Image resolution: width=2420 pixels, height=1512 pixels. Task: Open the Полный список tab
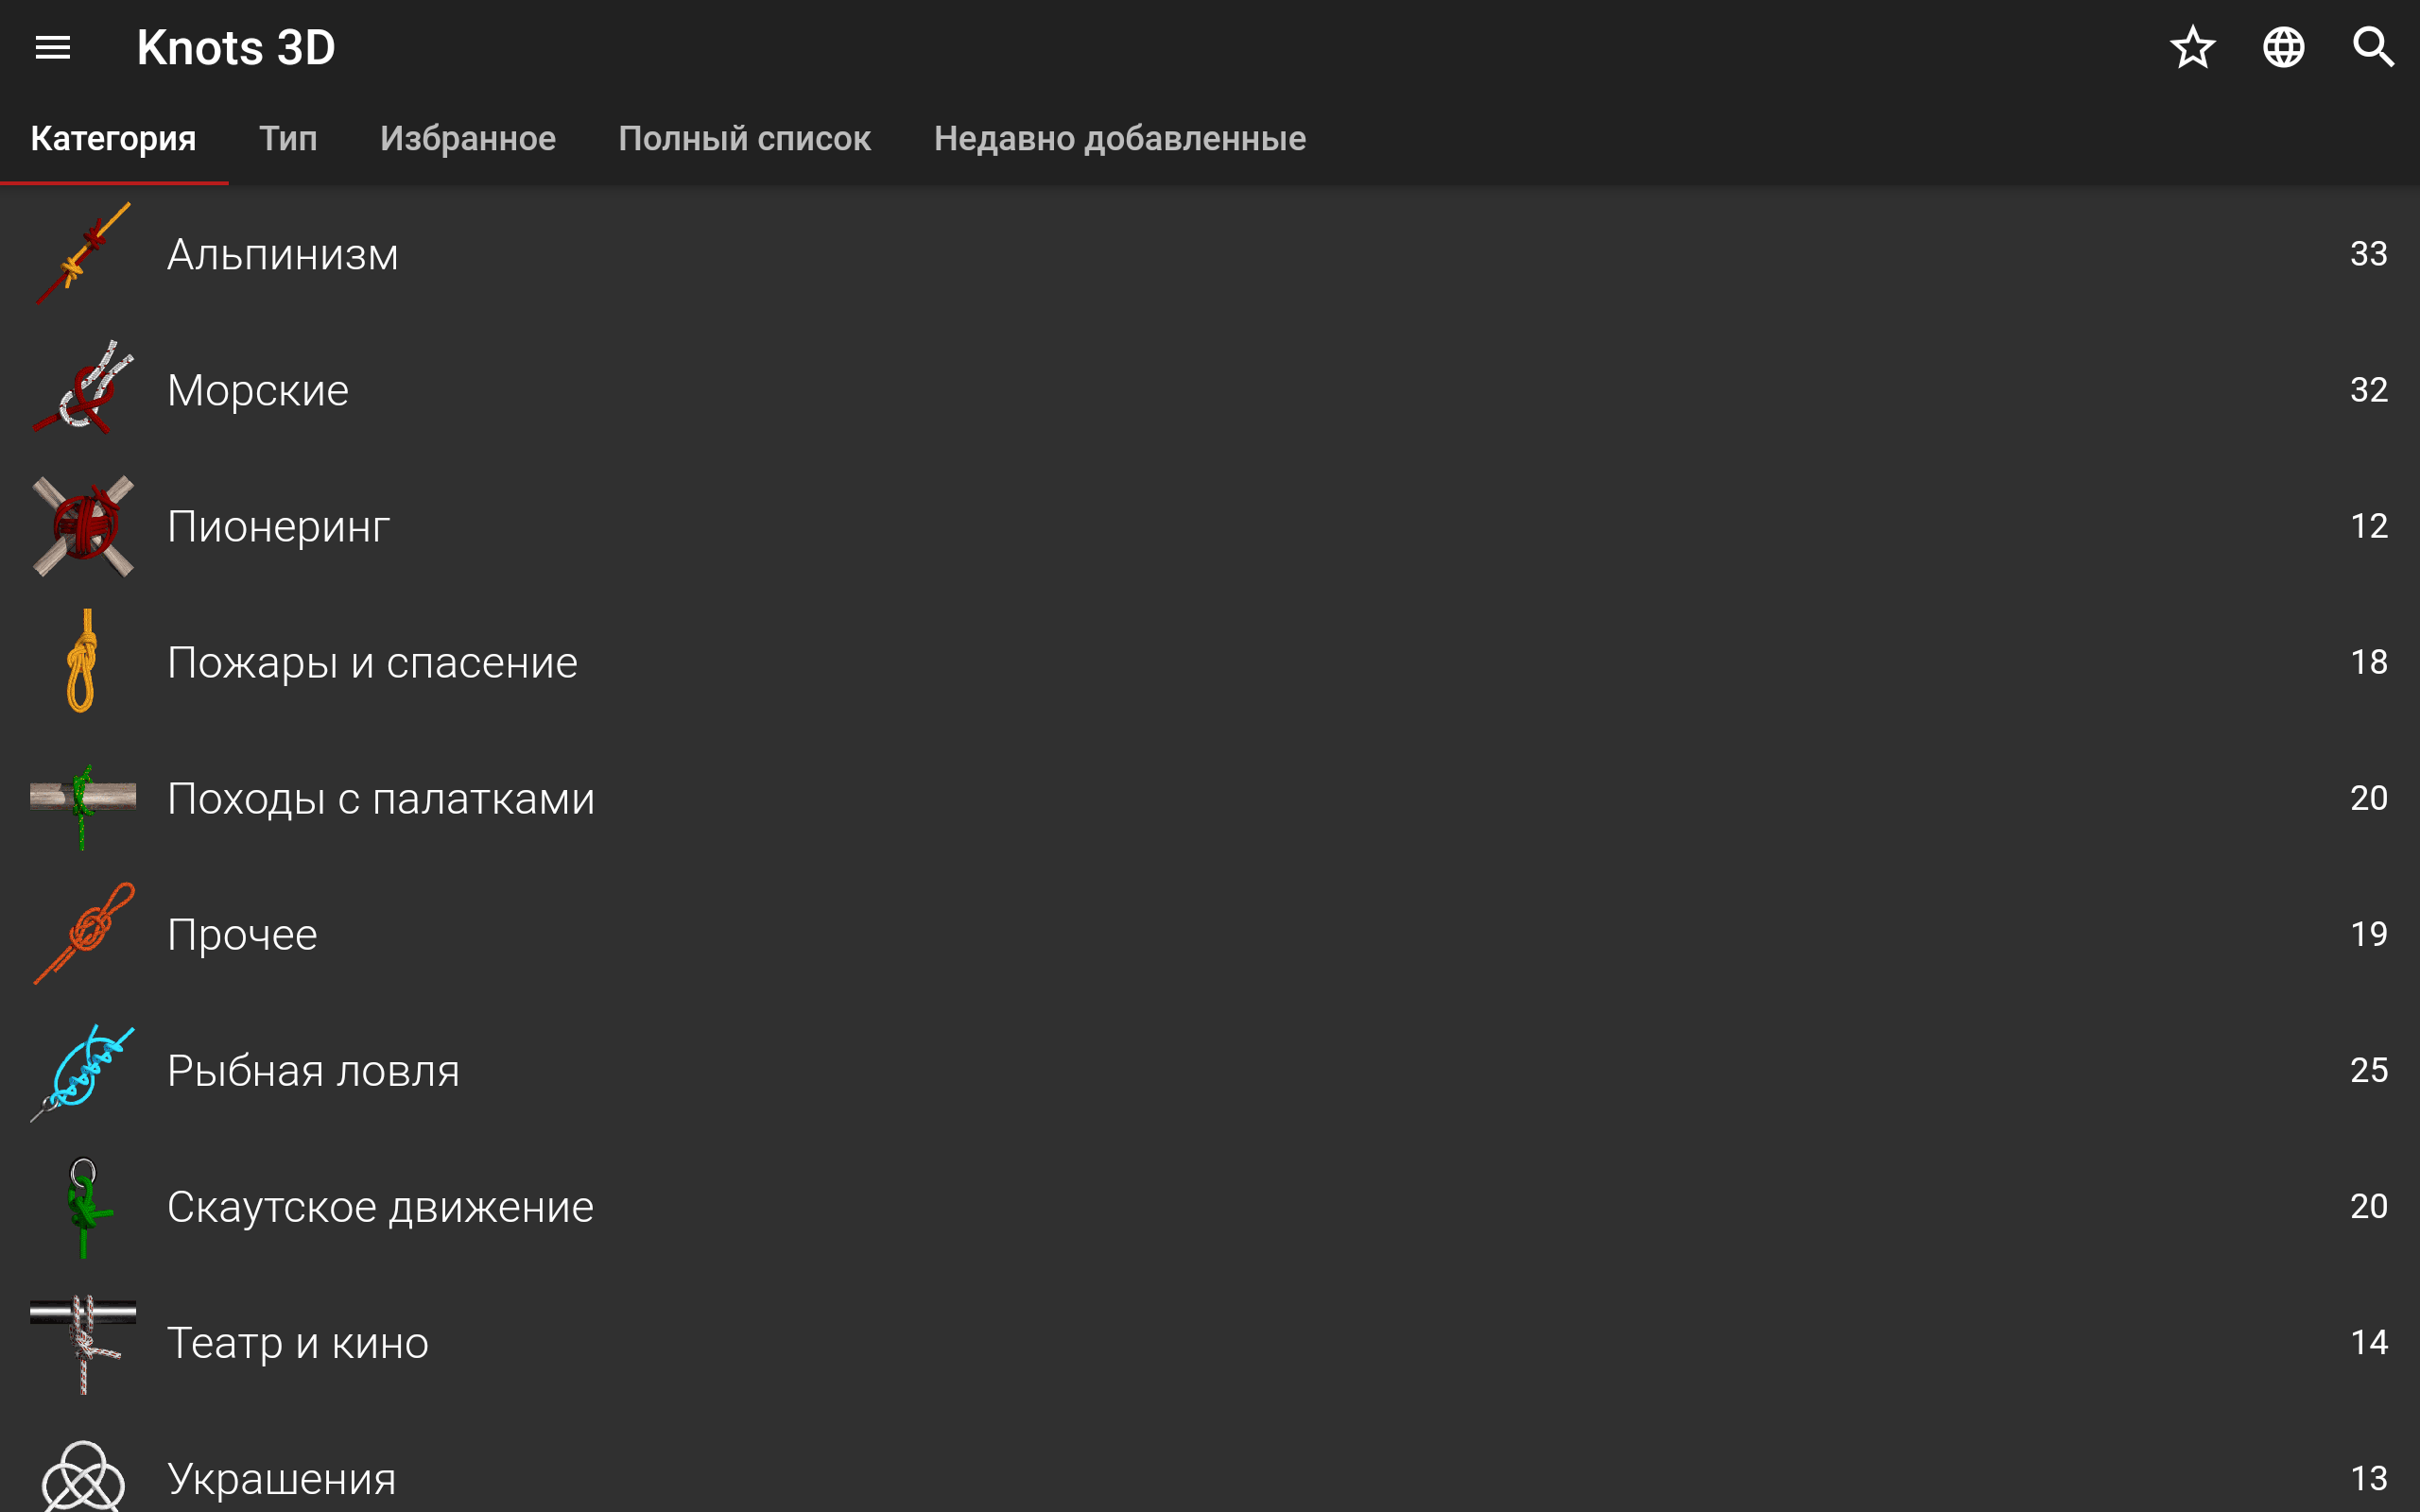tap(744, 138)
